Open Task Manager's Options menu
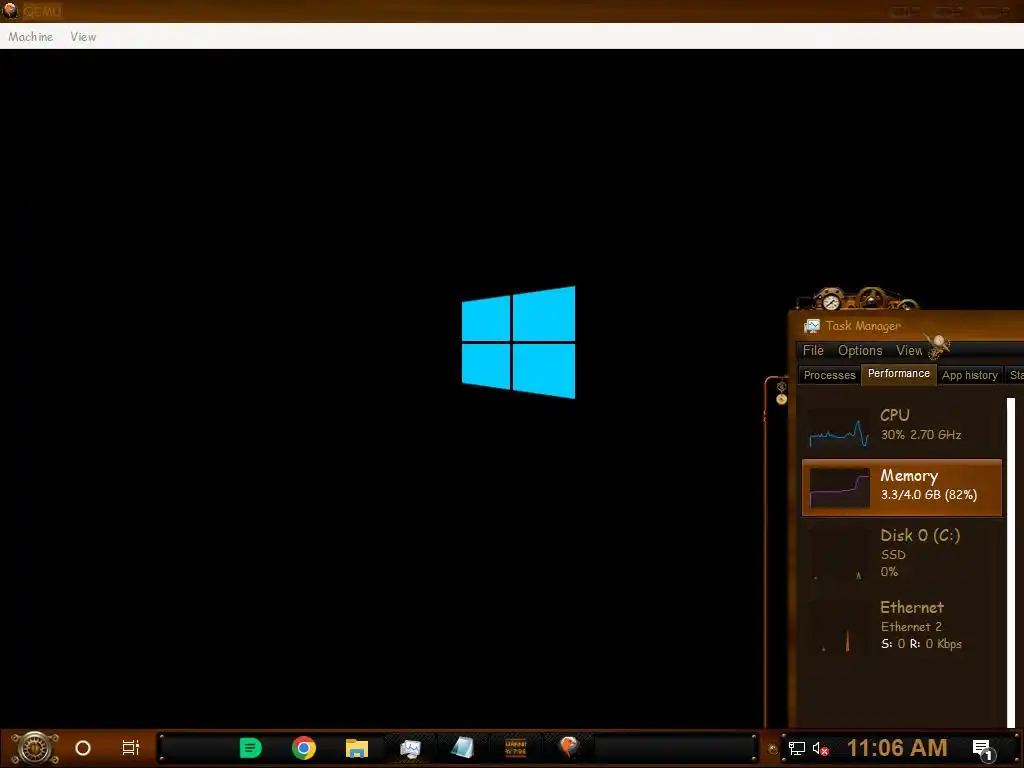Image resolution: width=1024 pixels, height=768 pixels. [x=860, y=351]
